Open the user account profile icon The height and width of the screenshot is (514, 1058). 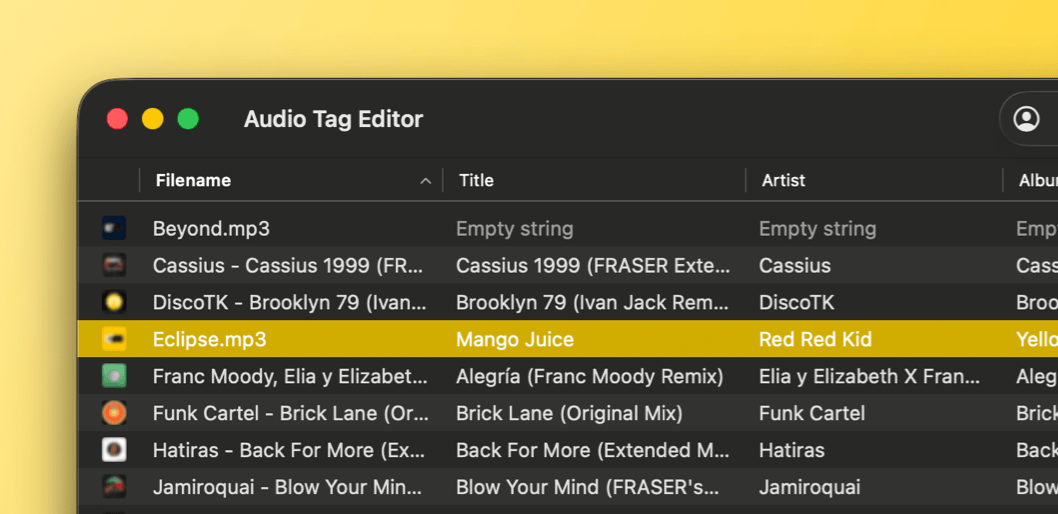tap(1026, 119)
